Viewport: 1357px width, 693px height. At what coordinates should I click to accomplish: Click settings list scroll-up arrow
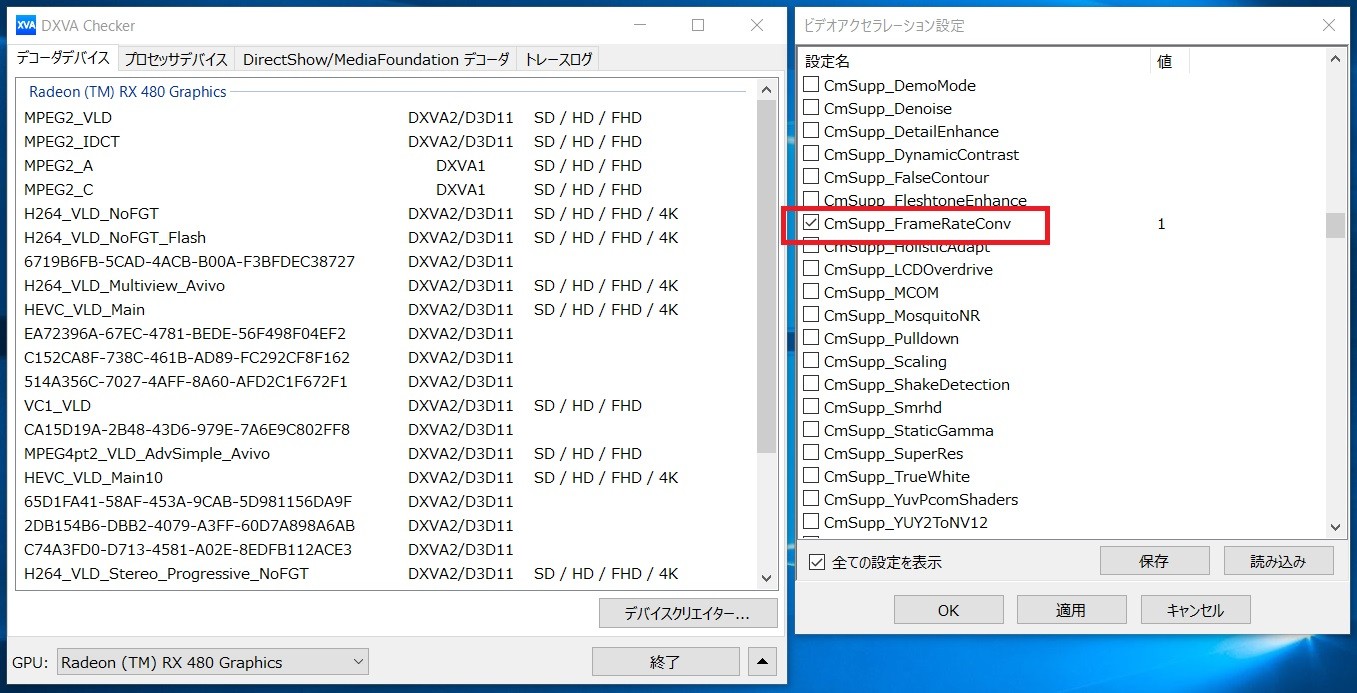point(1336,59)
